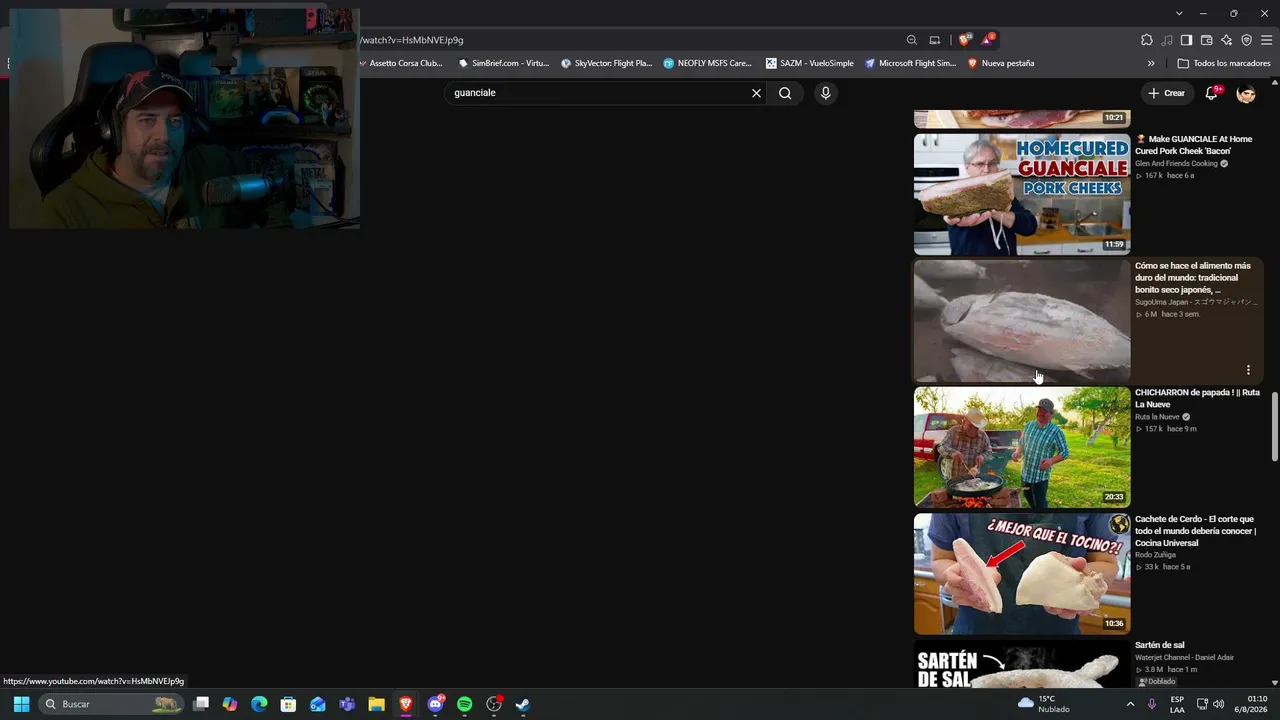Image resolution: width=1280 pixels, height=720 pixels.
Task: Click the YouTube page vertical scrollbar
Action: pyautogui.click(x=1274, y=427)
